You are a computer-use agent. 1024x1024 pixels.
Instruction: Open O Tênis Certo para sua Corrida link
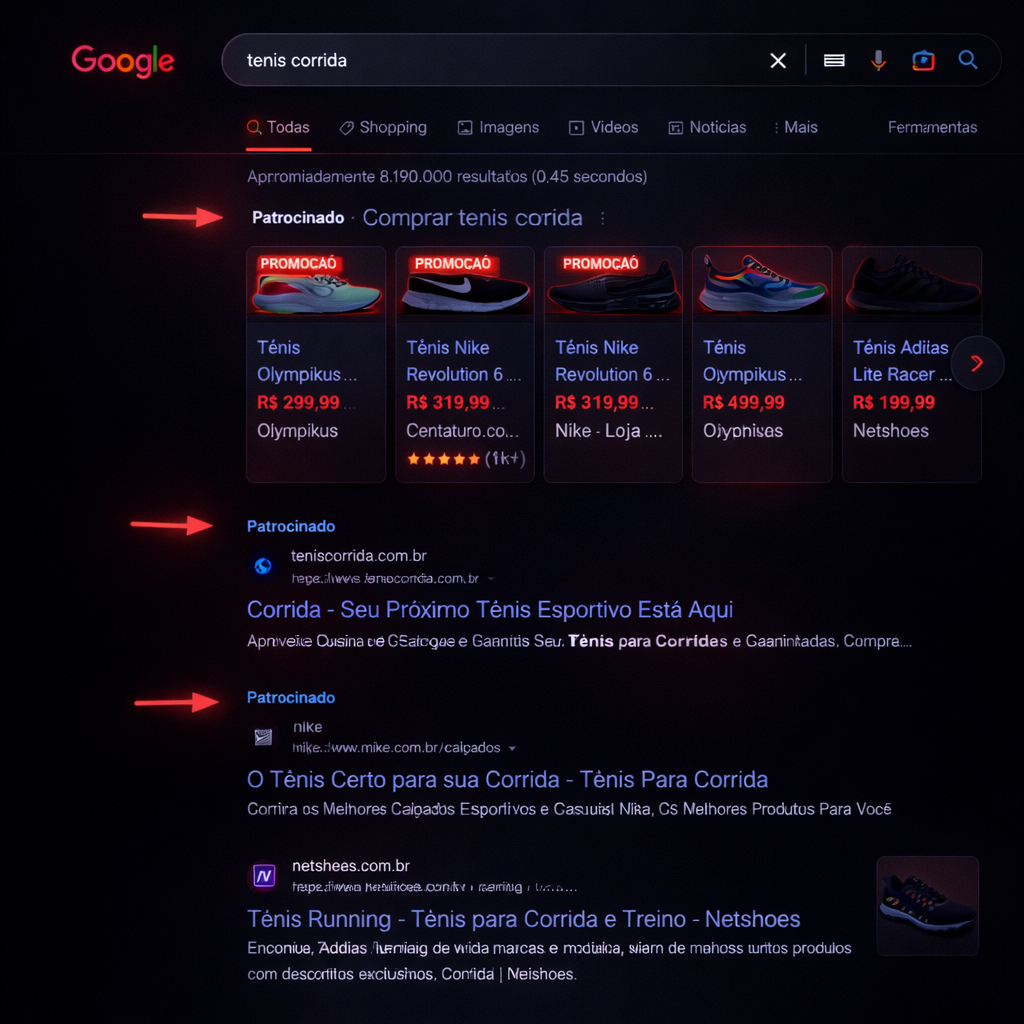507,779
